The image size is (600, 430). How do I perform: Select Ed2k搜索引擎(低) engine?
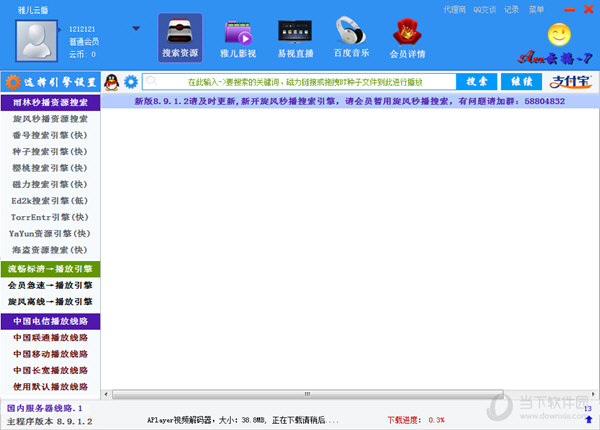pyautogui.click(x=51, y=201)
